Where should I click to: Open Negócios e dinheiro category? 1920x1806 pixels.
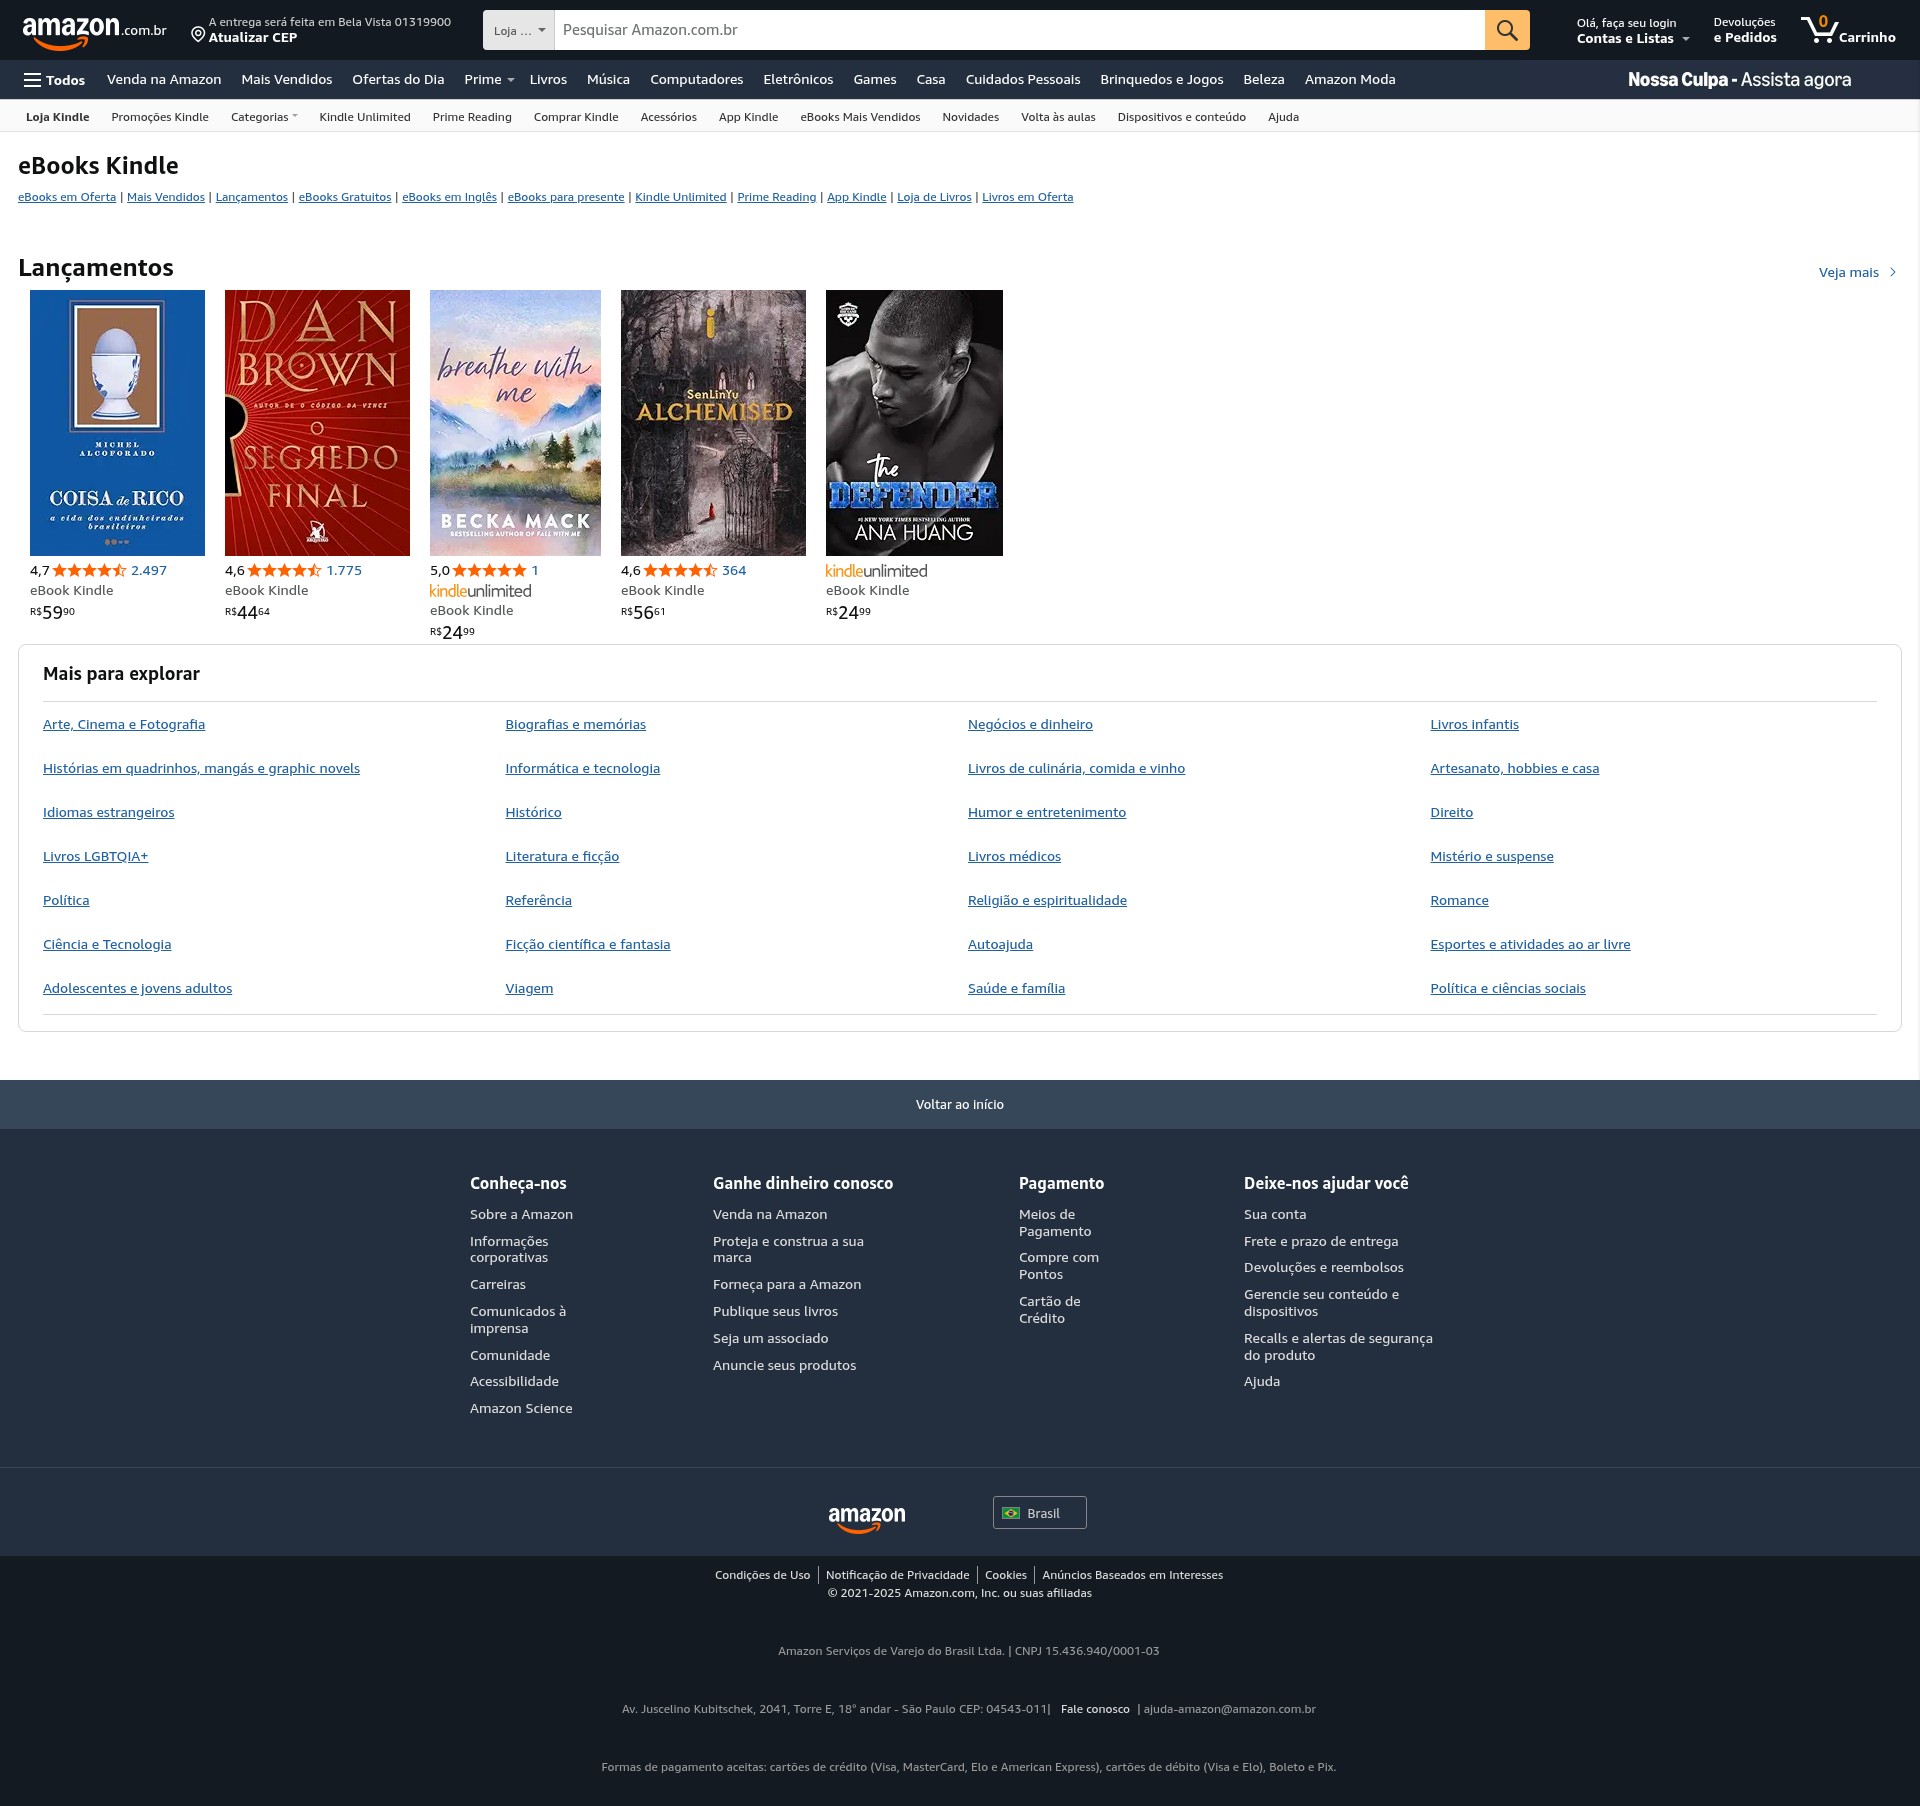click(1030, 725)
